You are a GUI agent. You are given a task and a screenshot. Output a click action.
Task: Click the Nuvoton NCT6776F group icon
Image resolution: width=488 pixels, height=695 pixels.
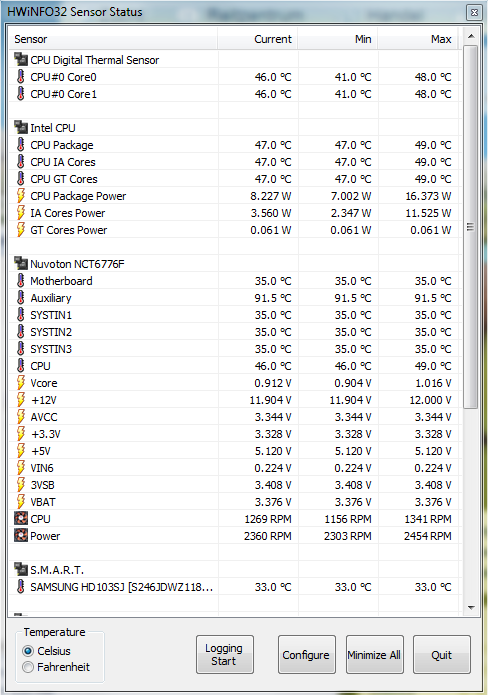pyautogui.click(x=20, y=263)
